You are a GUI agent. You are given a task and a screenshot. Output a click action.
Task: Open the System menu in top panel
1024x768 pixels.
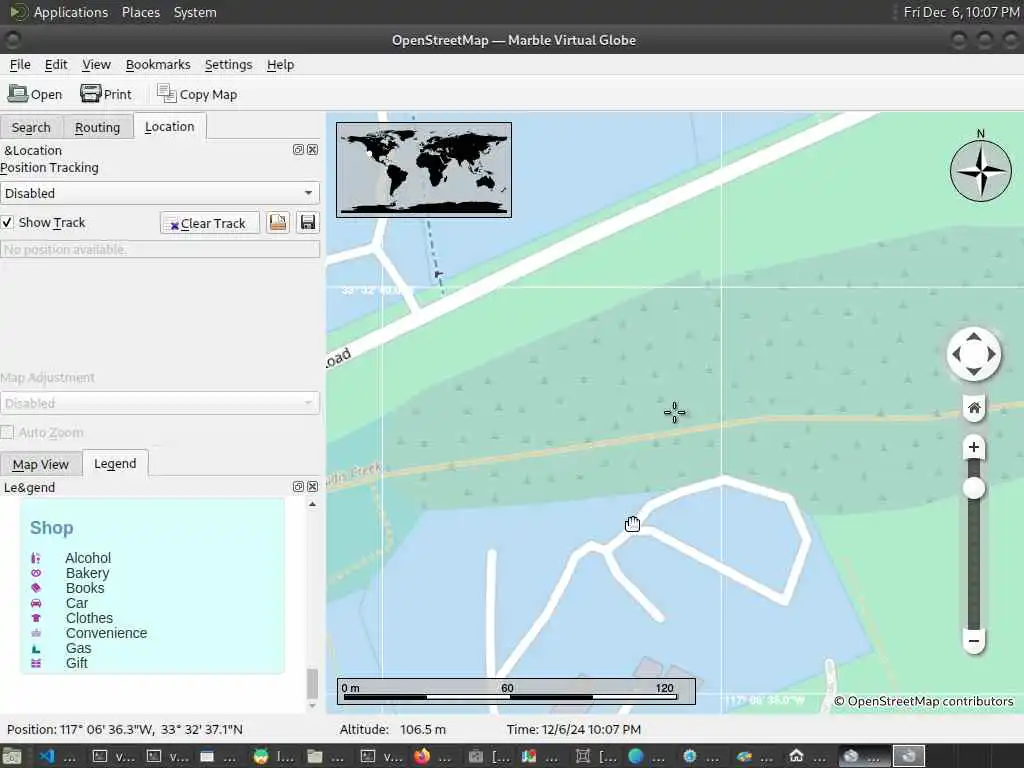coord(195,12)
